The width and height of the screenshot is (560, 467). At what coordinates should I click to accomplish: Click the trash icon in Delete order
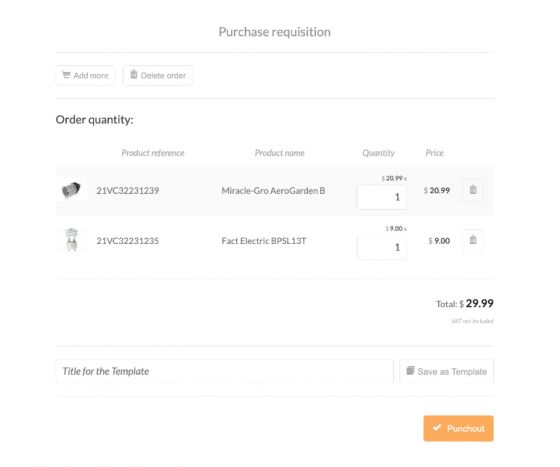[x=134, y=75]
